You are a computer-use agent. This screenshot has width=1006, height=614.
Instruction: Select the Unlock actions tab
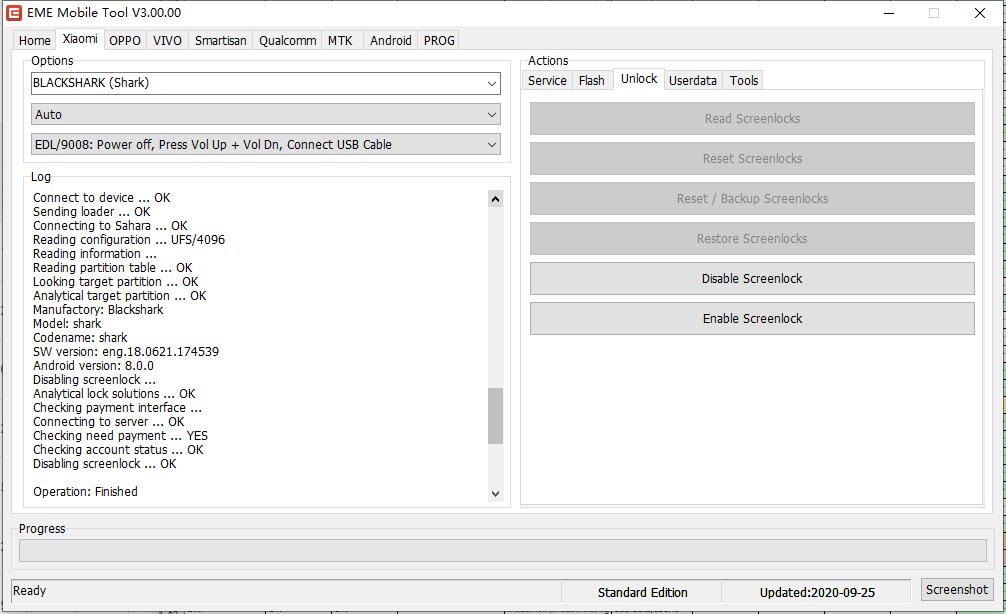tap(639, 79)
